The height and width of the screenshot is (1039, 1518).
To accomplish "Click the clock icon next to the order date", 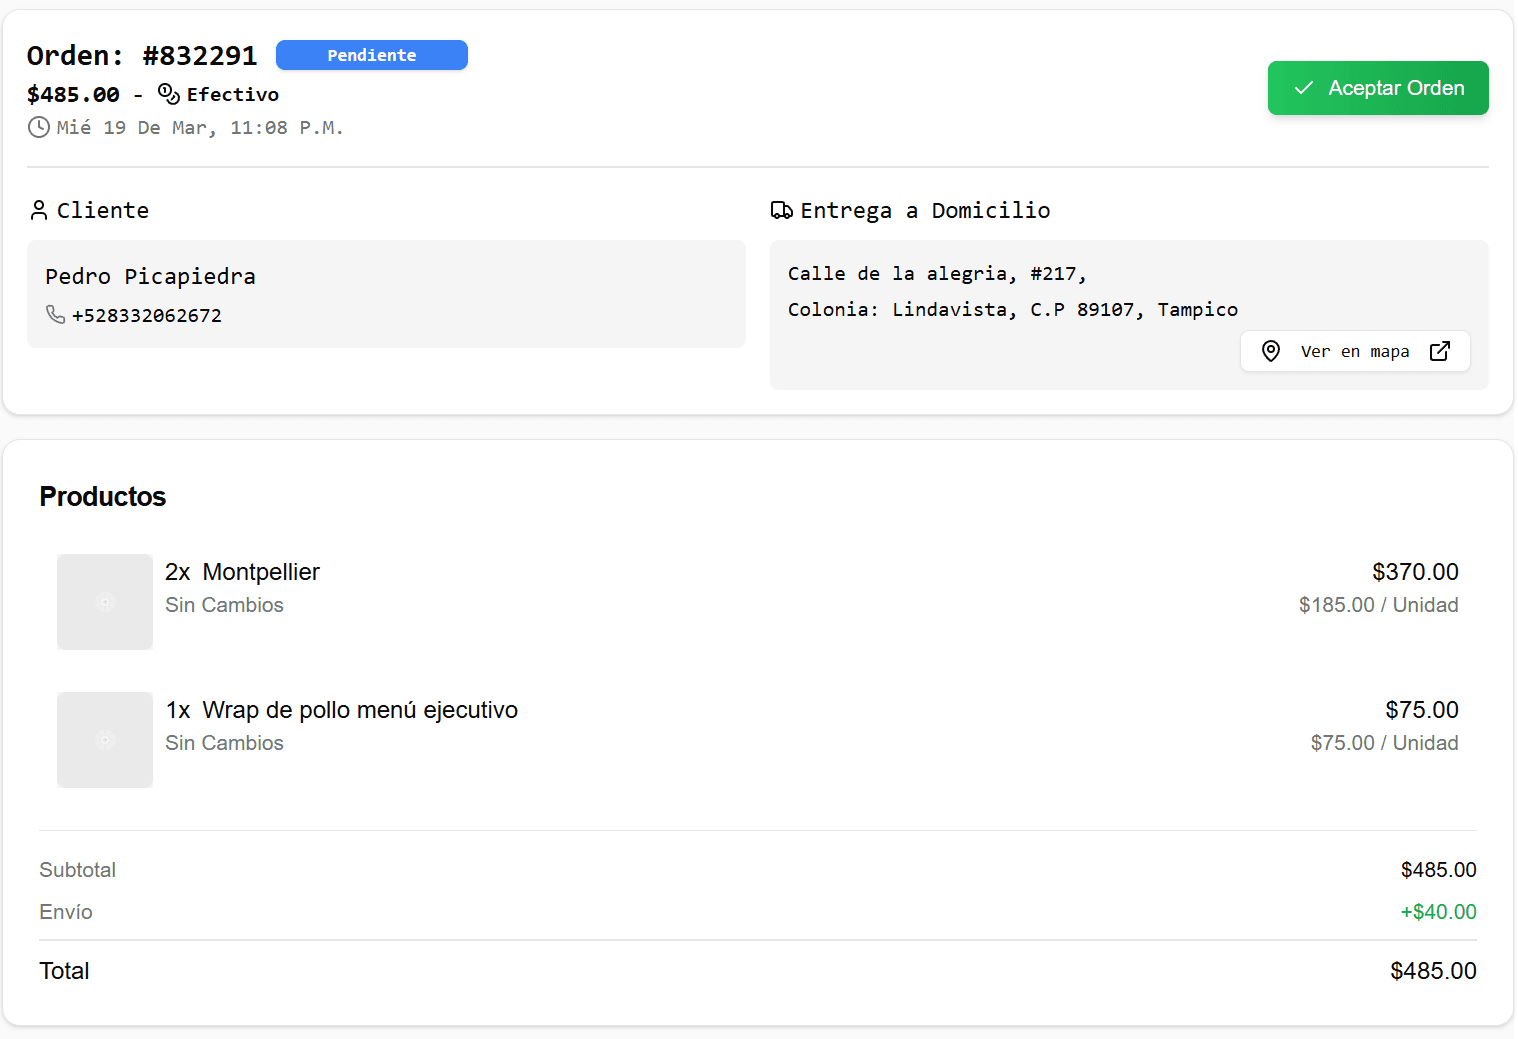I will [x=39, y=127].
